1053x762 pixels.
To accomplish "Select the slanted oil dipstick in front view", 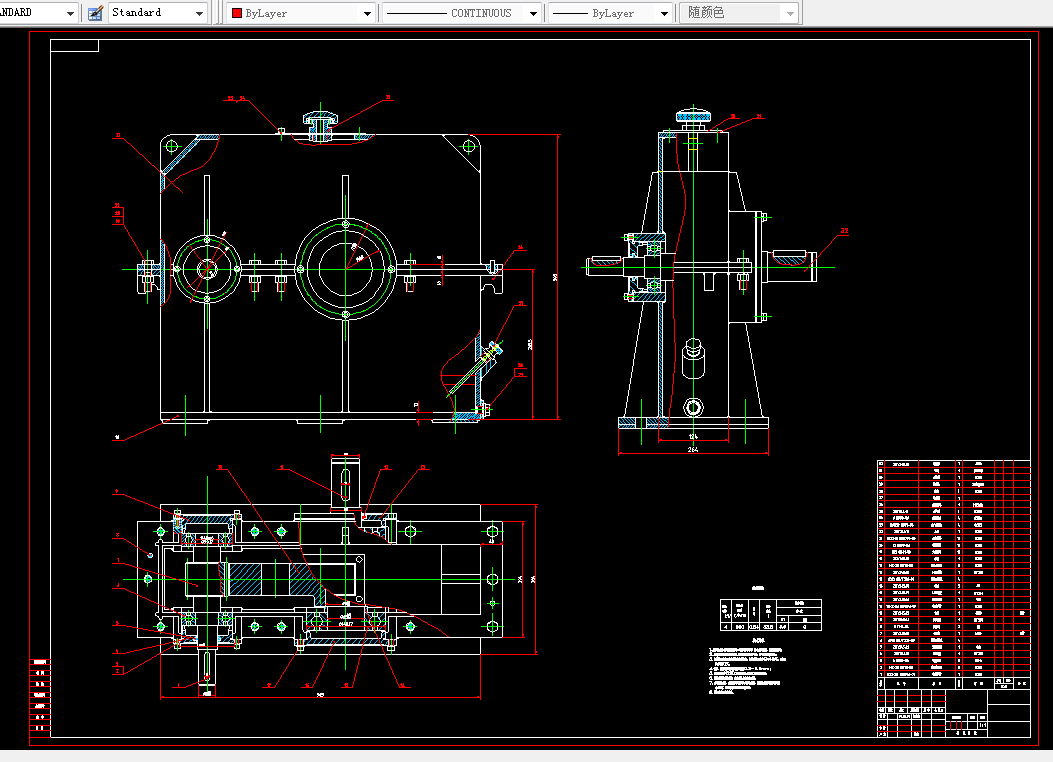I will [x=473, y=371].
